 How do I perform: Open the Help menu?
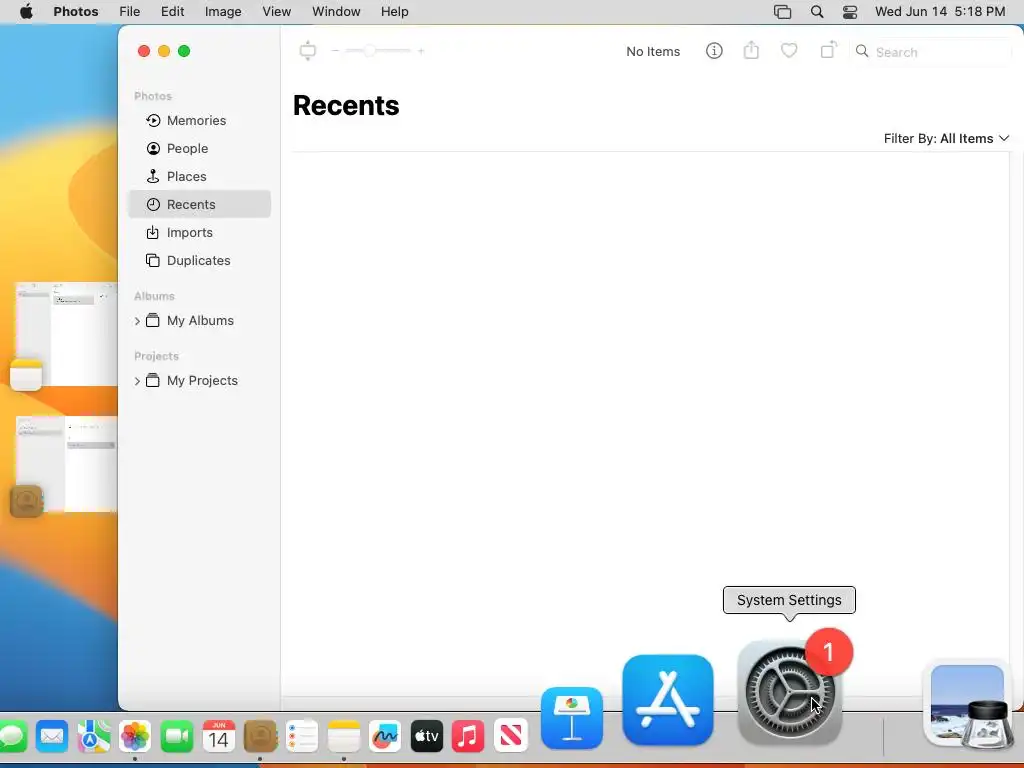(394, 11)
